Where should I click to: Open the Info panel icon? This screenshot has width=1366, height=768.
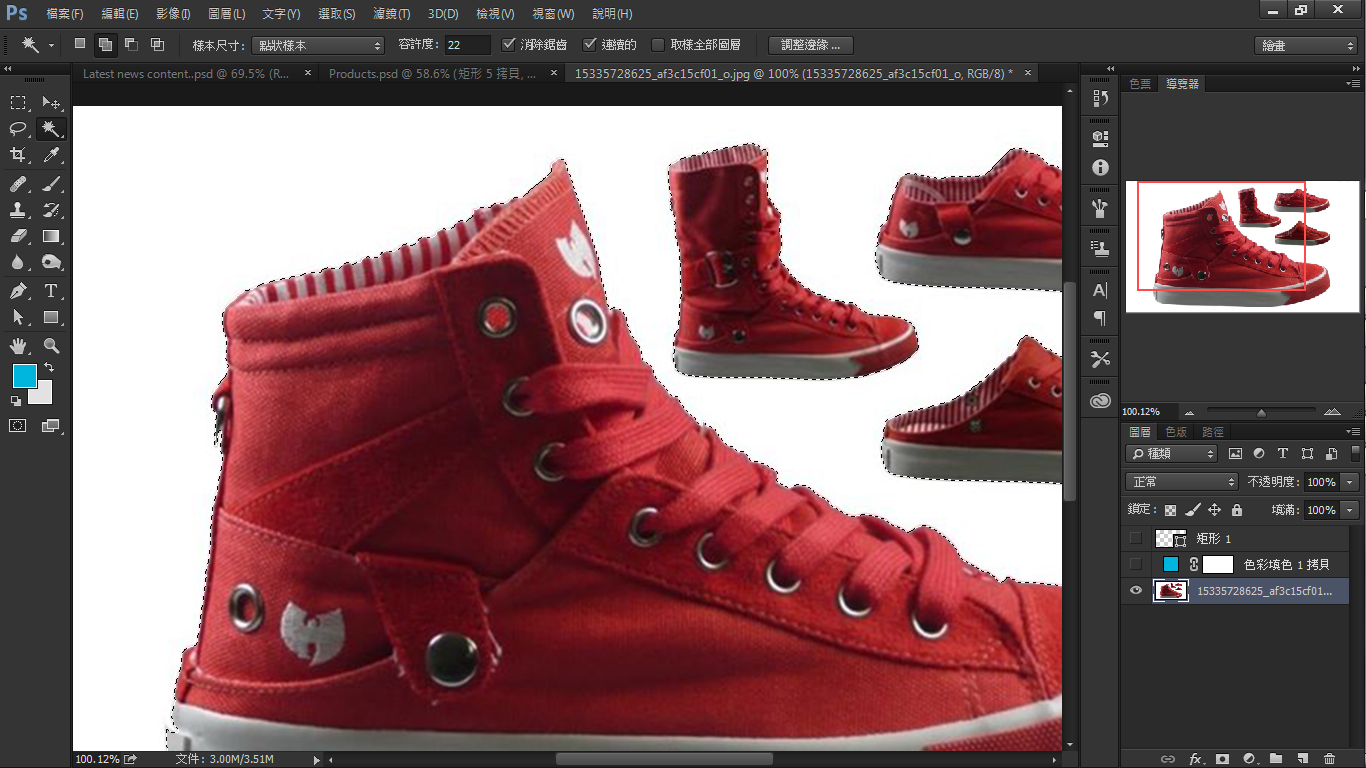tap(1100, 168)
